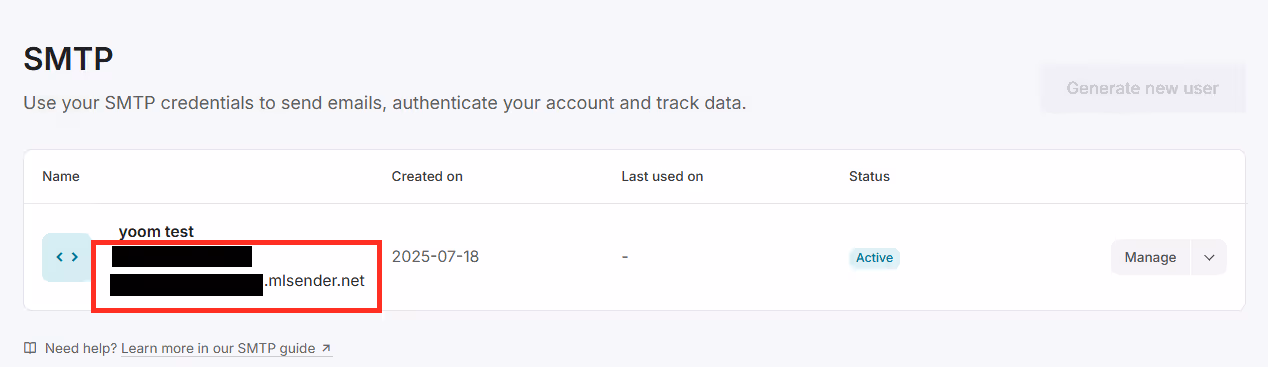Click the Last used on column header
Image resolution: width=1268 pixels, height=367 pixels.
pyautogui.click(x=662, y=176)
